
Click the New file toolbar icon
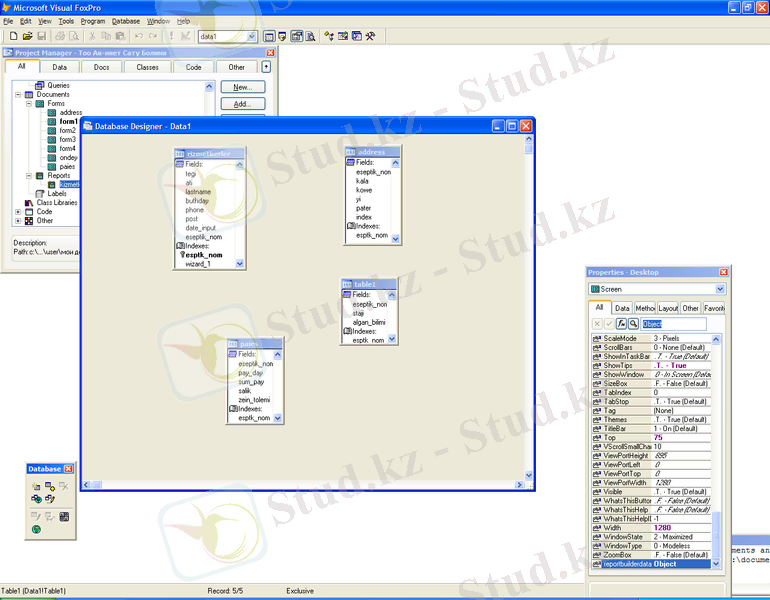(13, 36)
